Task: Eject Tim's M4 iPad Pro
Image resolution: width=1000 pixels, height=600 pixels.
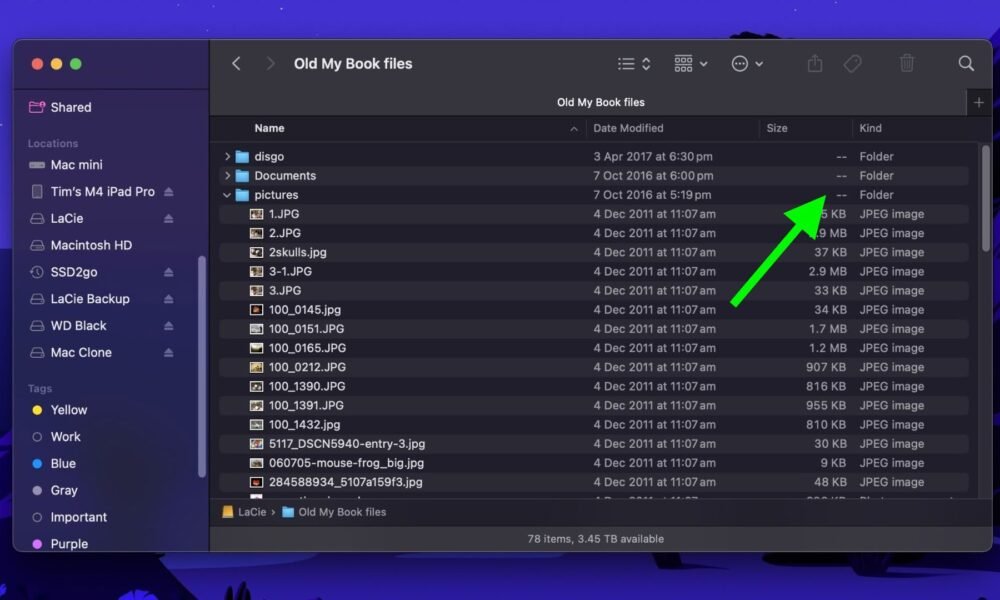Action: 168,192
